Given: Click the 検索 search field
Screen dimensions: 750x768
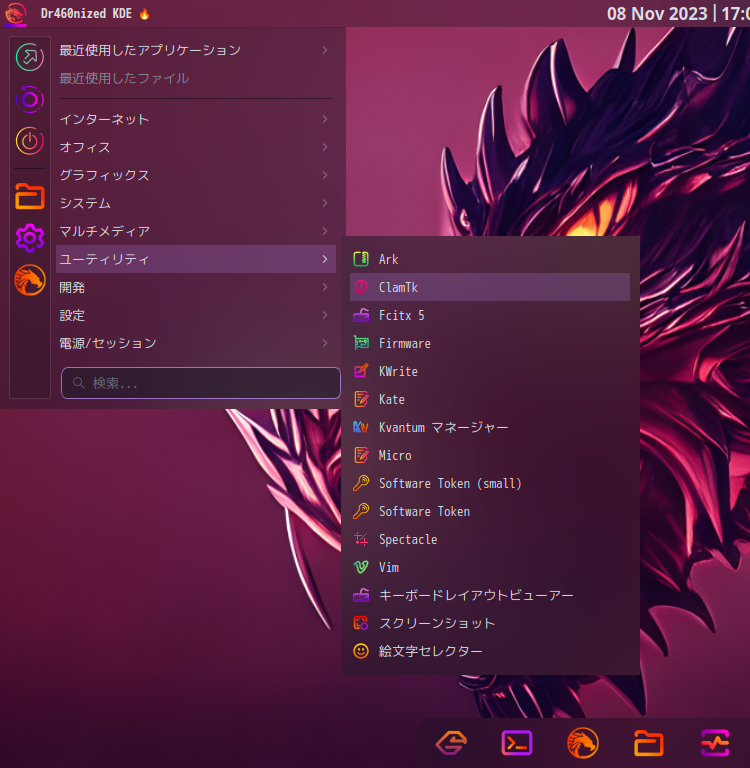Looking at the screenshot, I should 201,383.
